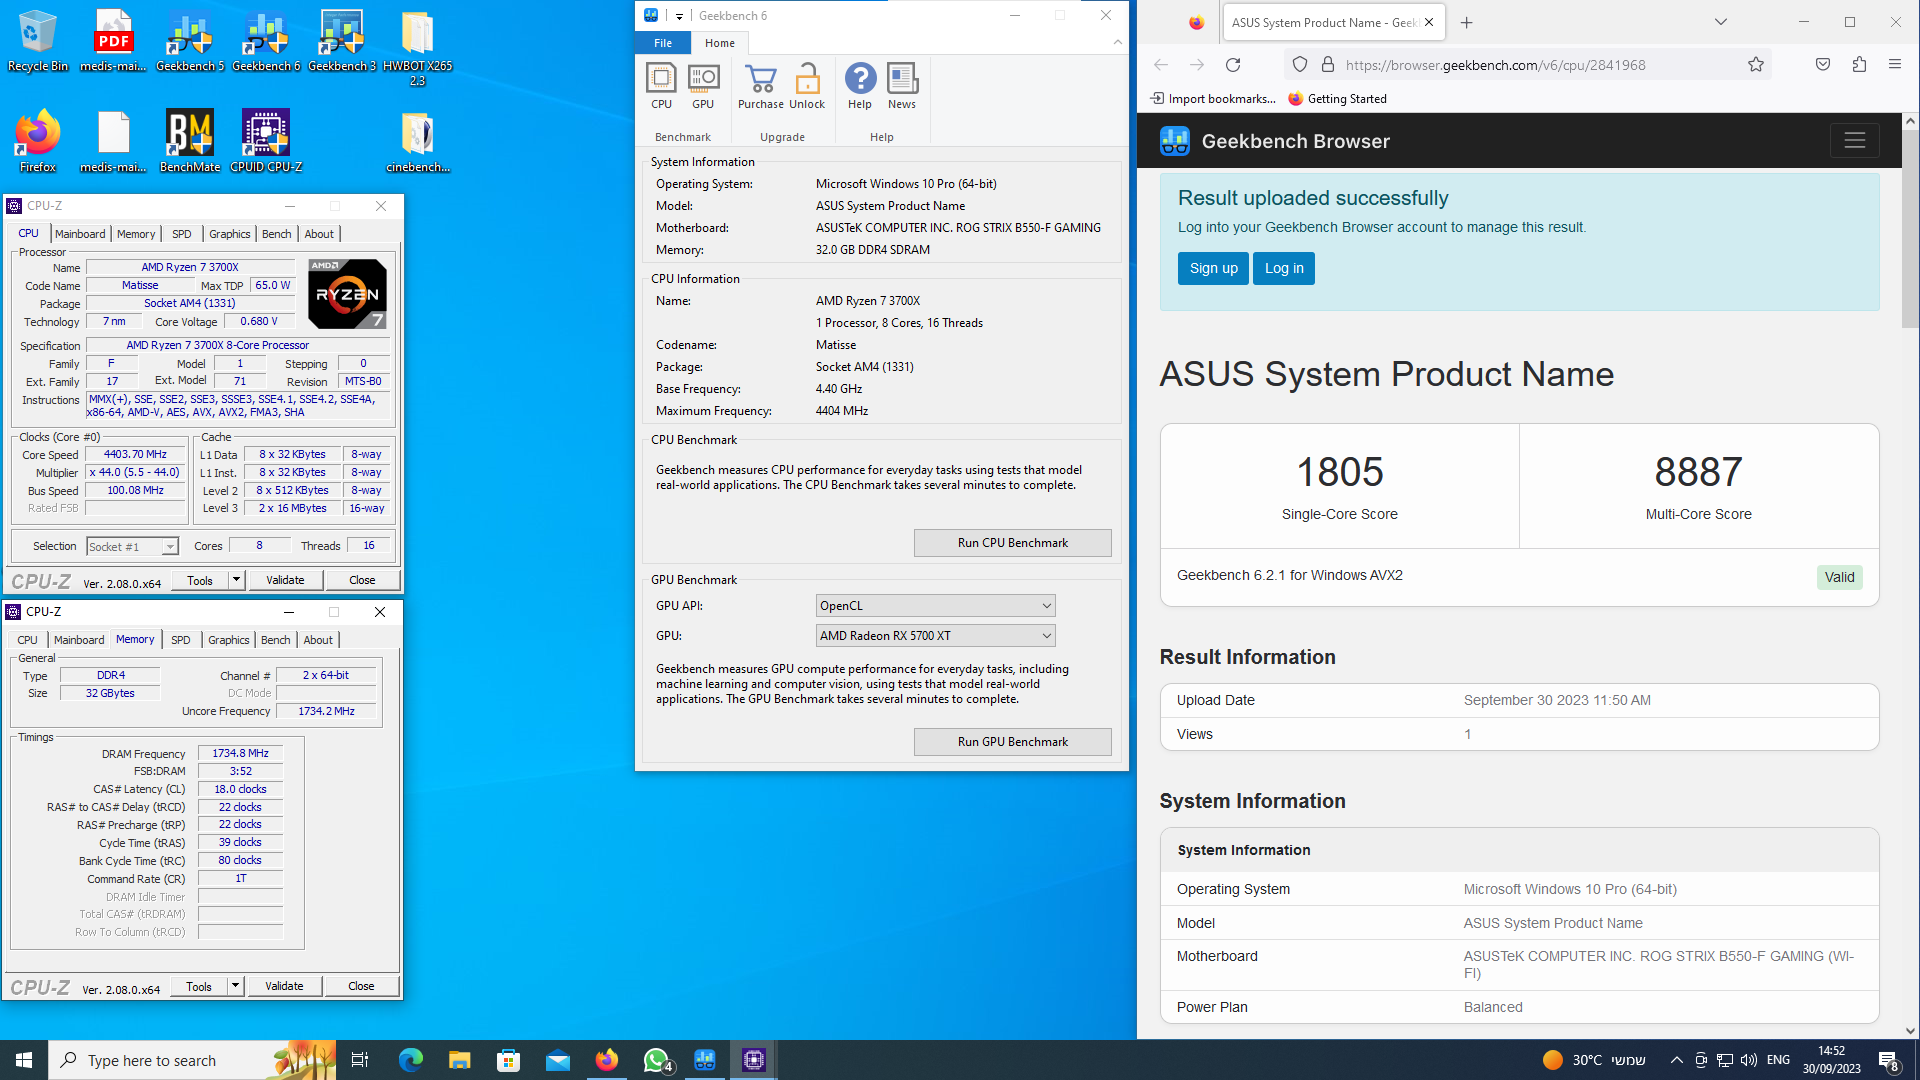Click Sign up on Geekbench Browser
This screenshot has height=1080, width=1920.
pyautogui.click(x=1213, y=268)
